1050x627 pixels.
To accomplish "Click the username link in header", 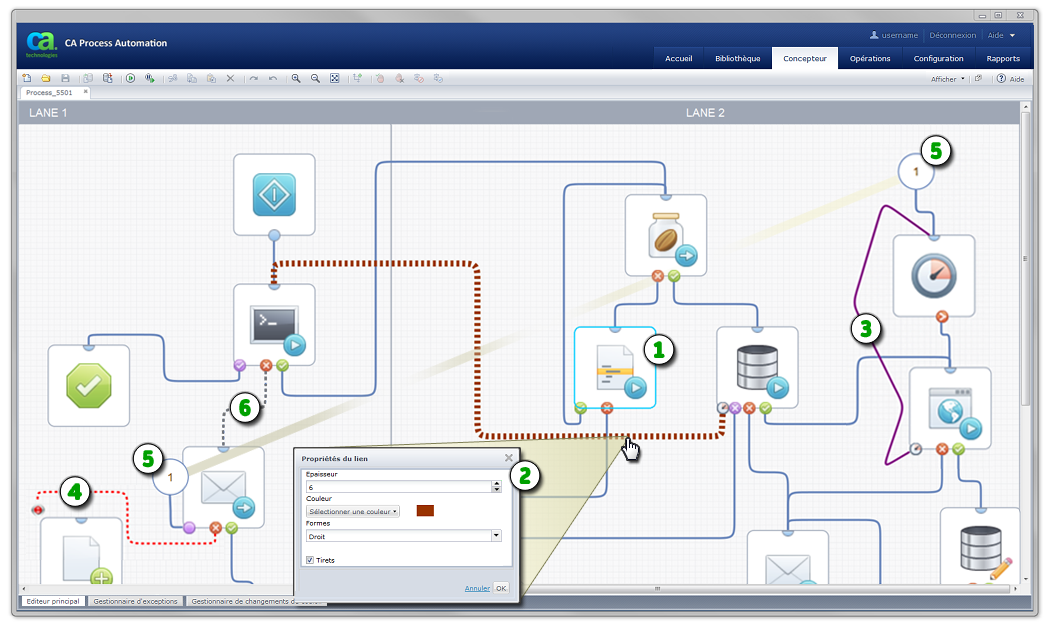I will click(x=899, y=36).
